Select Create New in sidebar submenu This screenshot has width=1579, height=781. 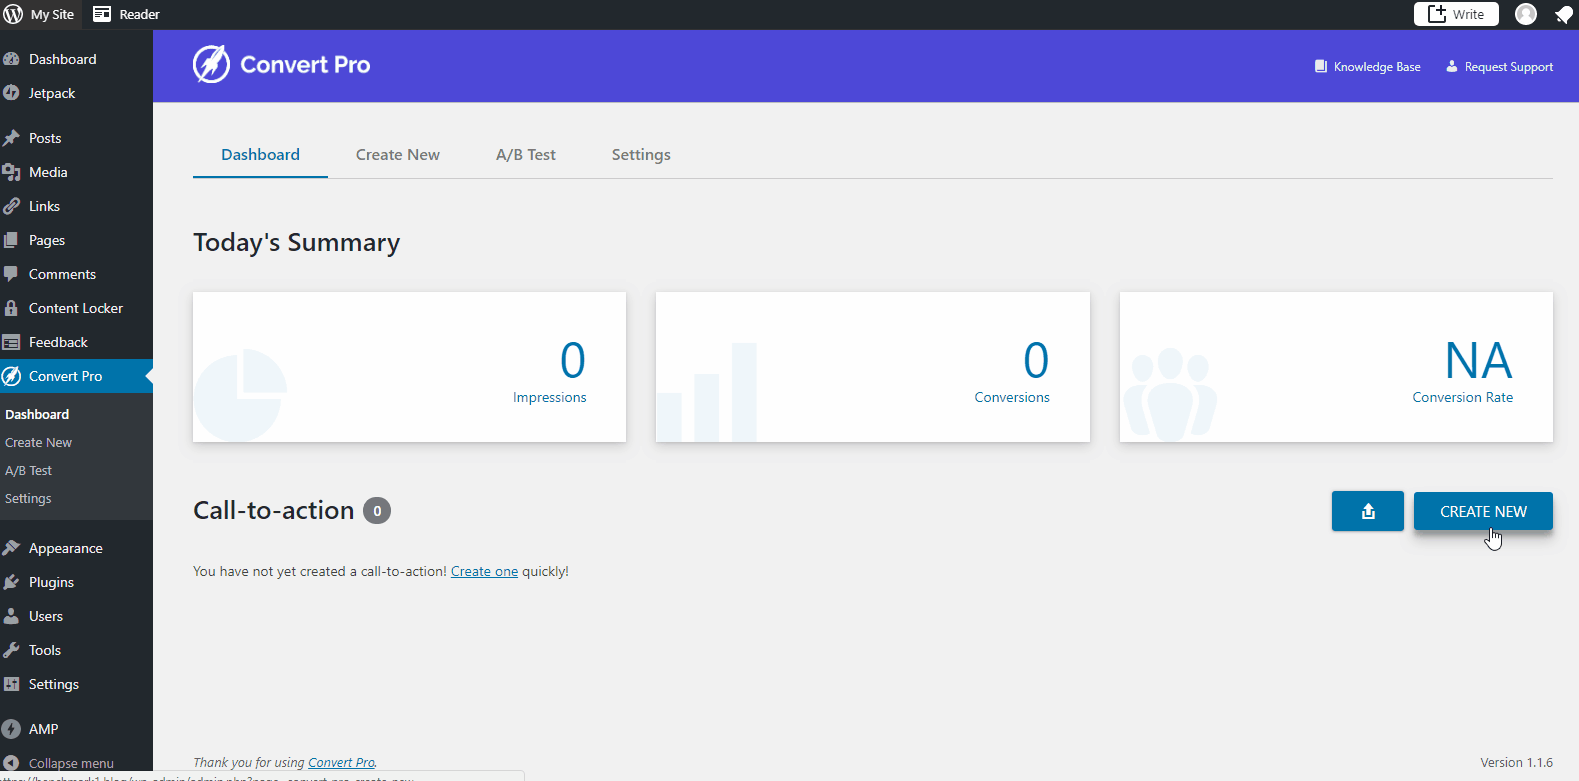pyautogui.click(x=38, y=442)
